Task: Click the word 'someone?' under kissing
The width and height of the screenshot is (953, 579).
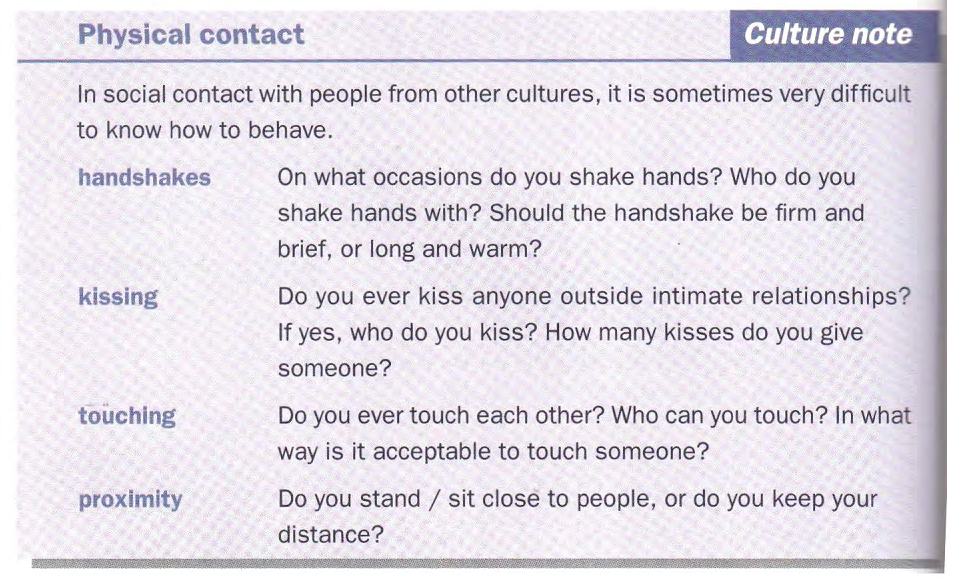Action: 334,369
